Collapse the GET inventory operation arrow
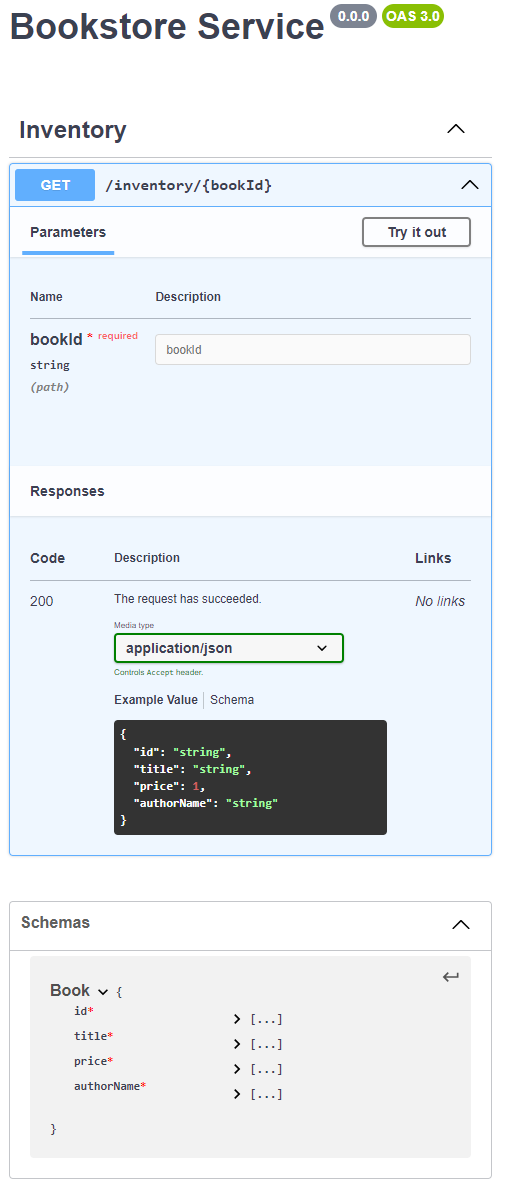 click(x=469, y=185)
